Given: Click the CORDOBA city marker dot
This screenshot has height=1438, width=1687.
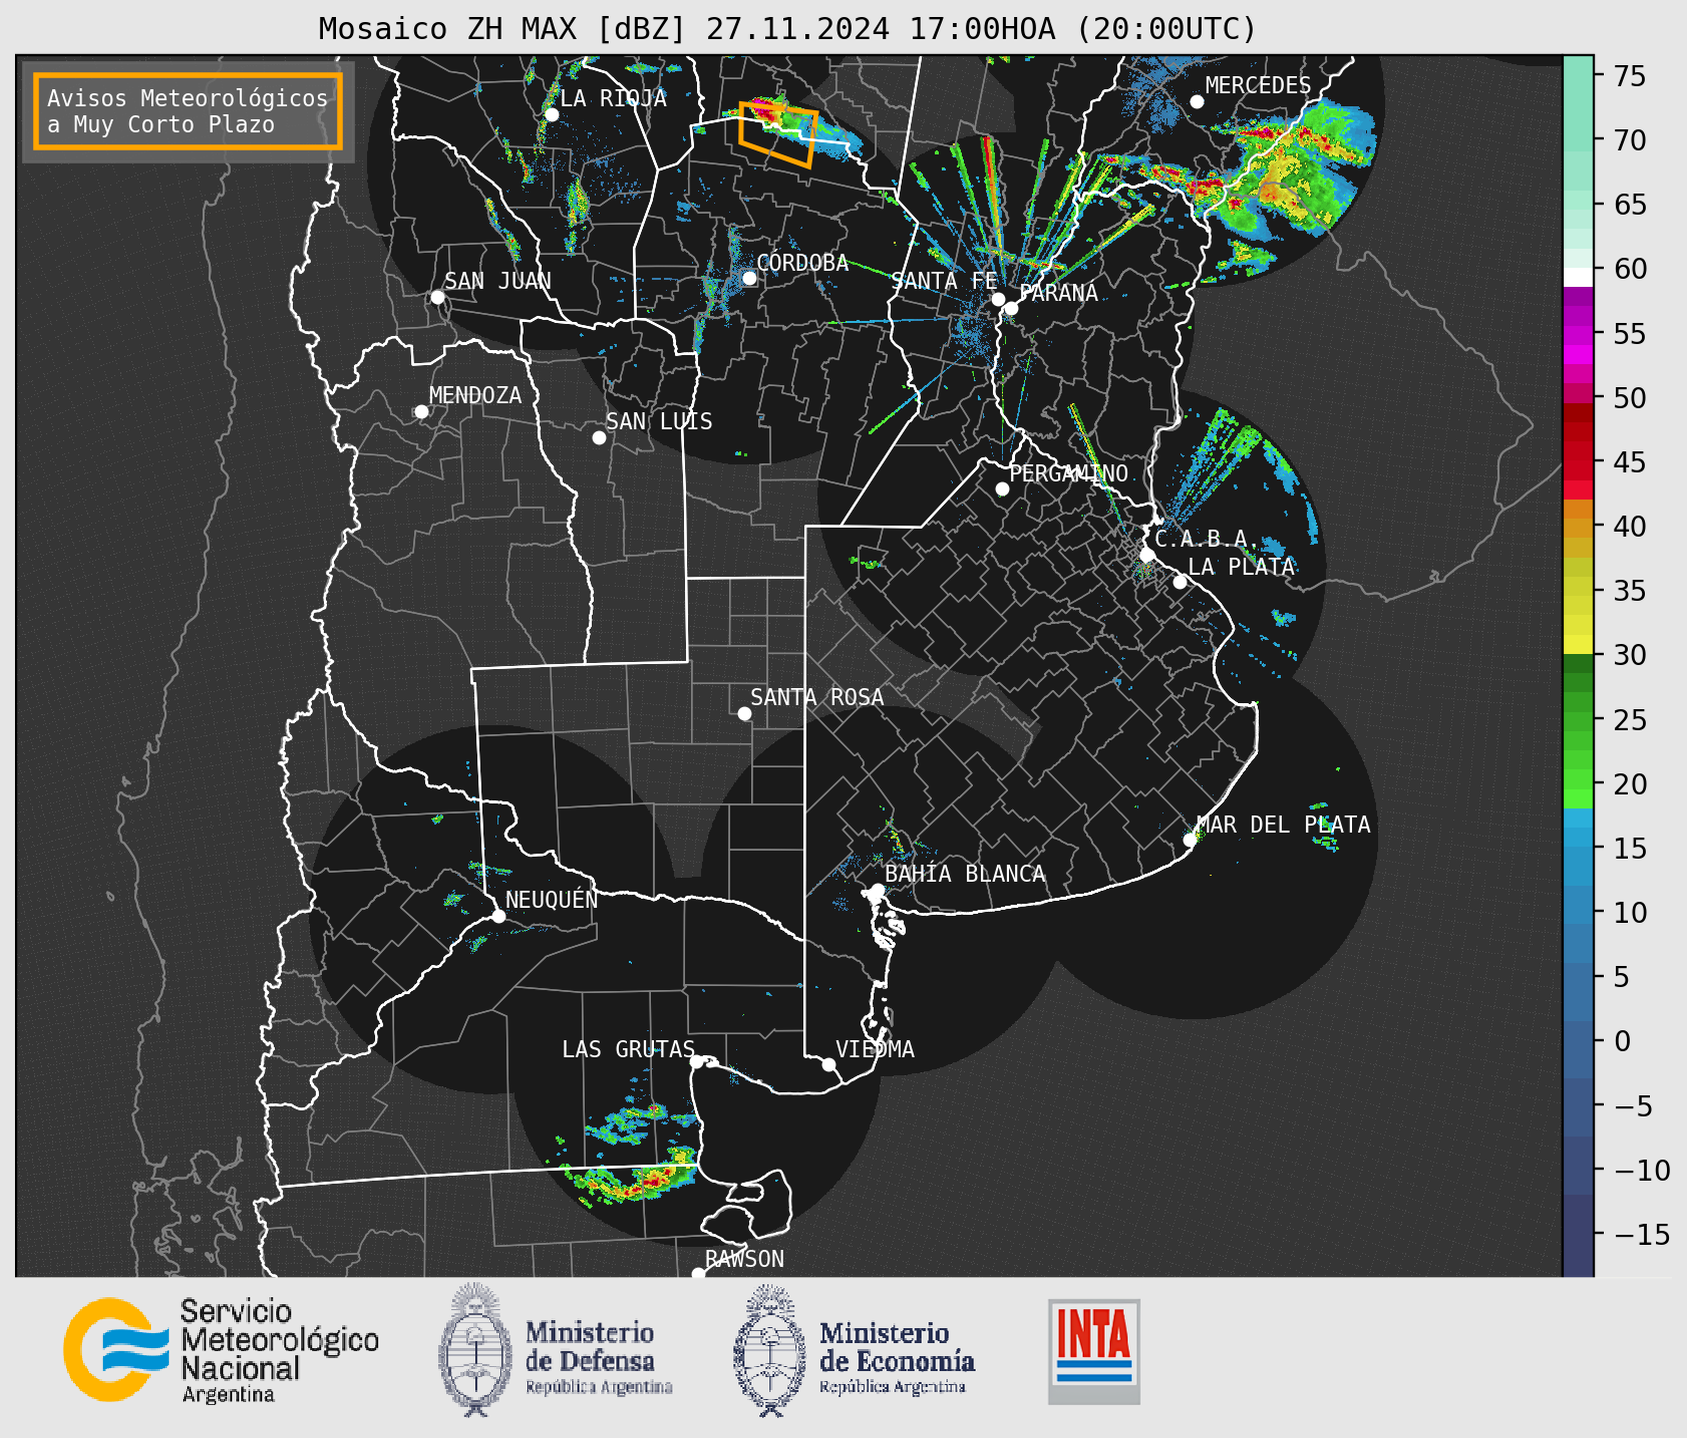Looking at the screenshot, I should click(x=749, y=278).
